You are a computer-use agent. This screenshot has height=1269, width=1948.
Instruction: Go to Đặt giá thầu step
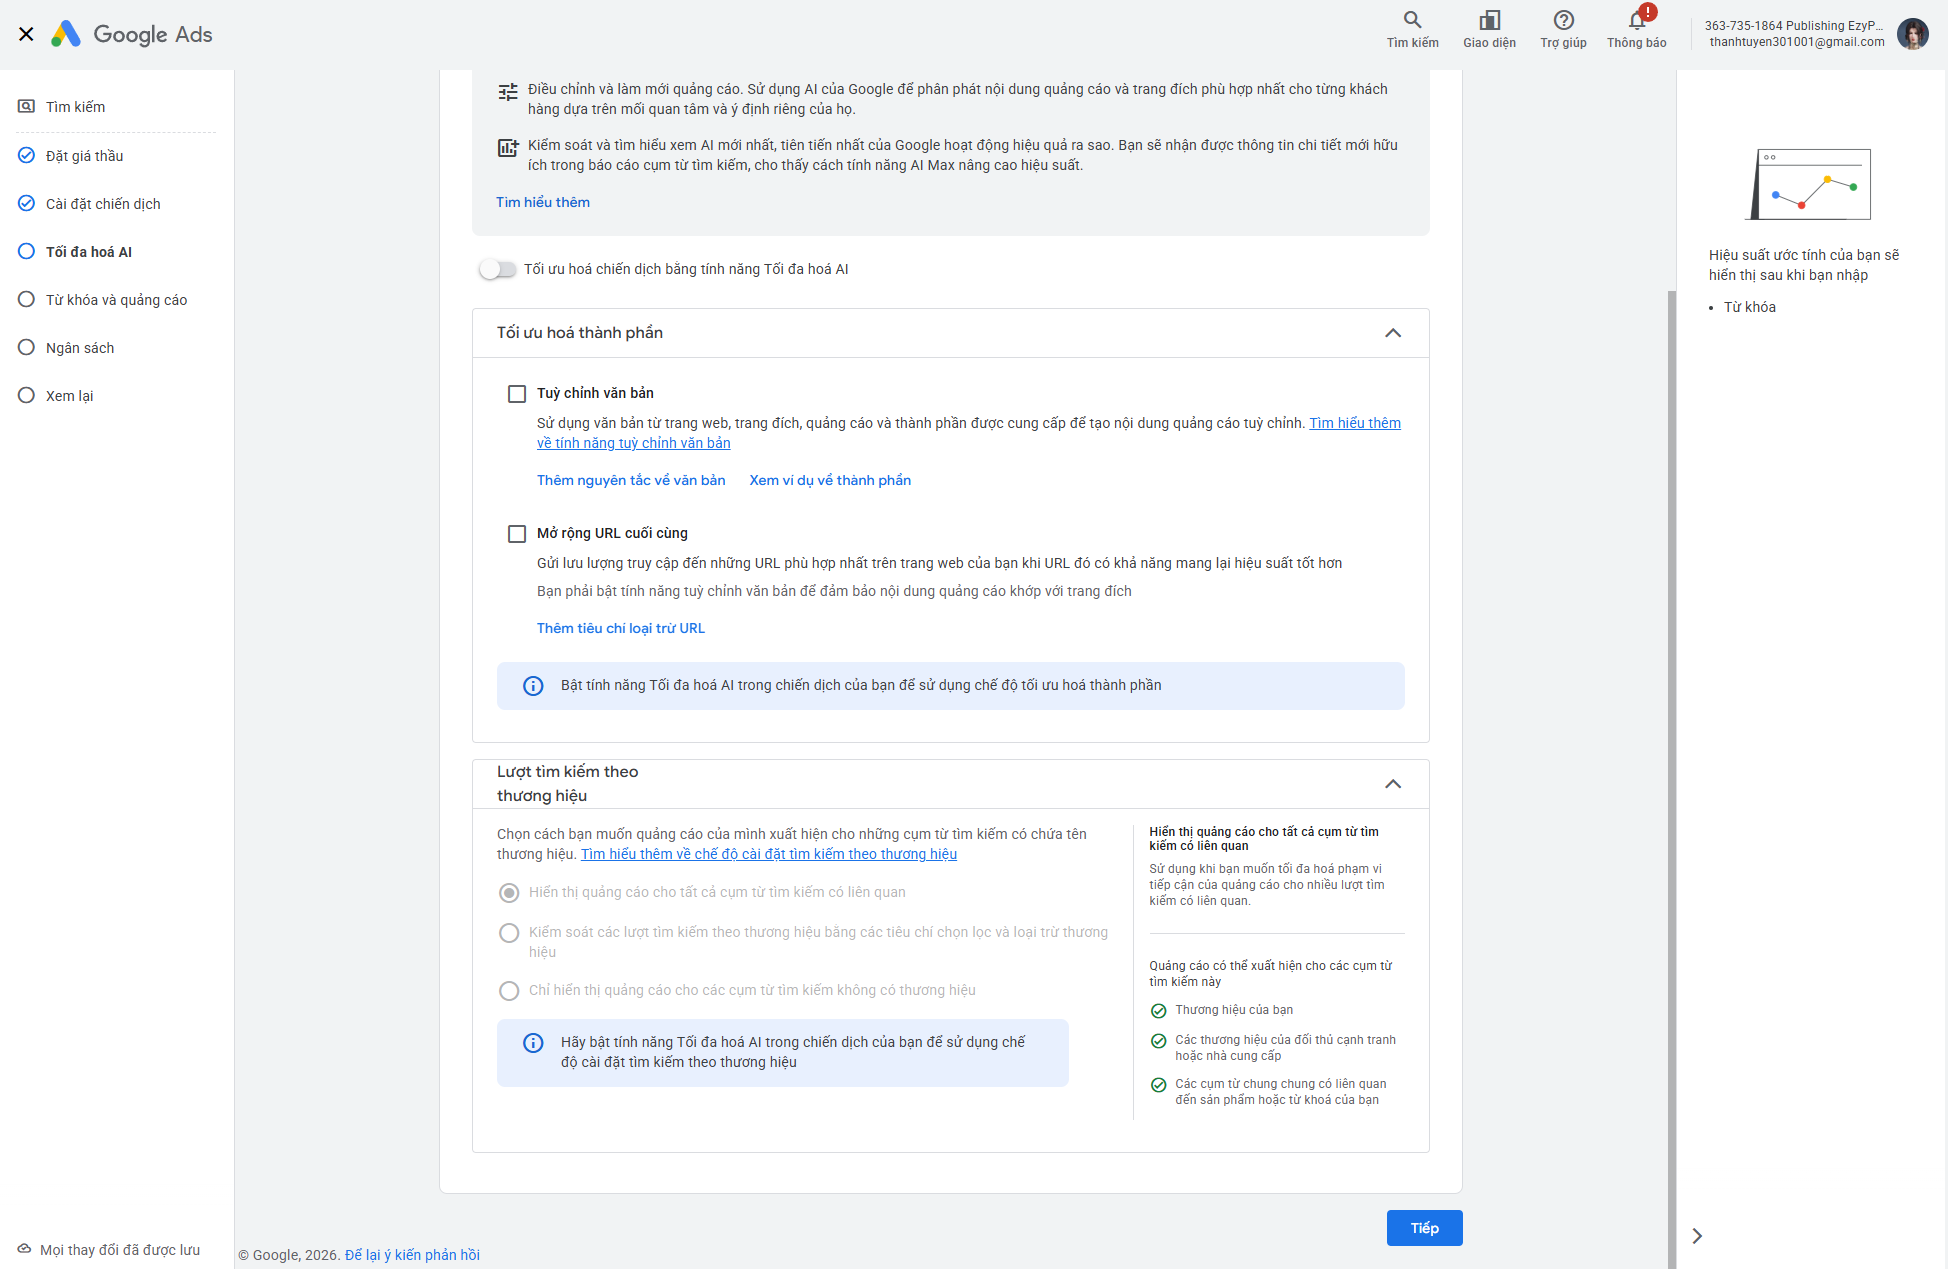click(x=85, y=156)
